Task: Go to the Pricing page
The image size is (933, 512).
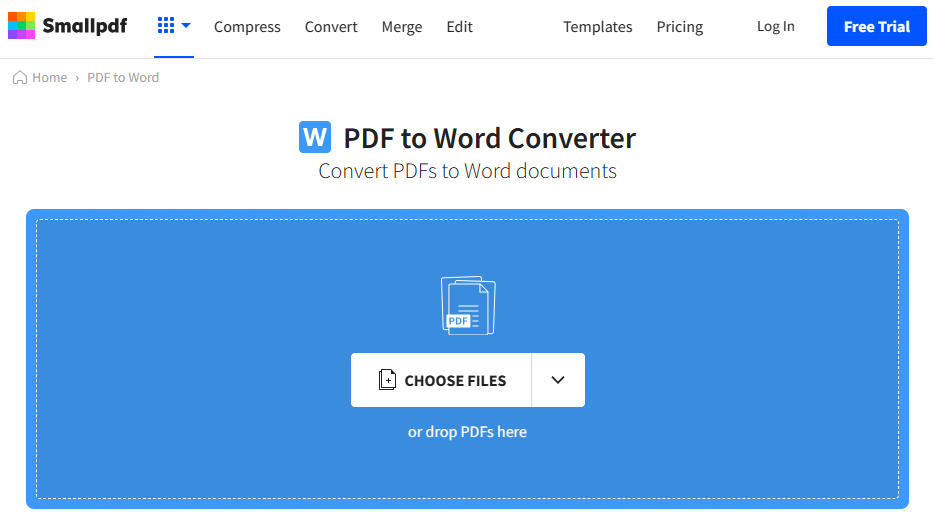Action: tap(680, 27)
